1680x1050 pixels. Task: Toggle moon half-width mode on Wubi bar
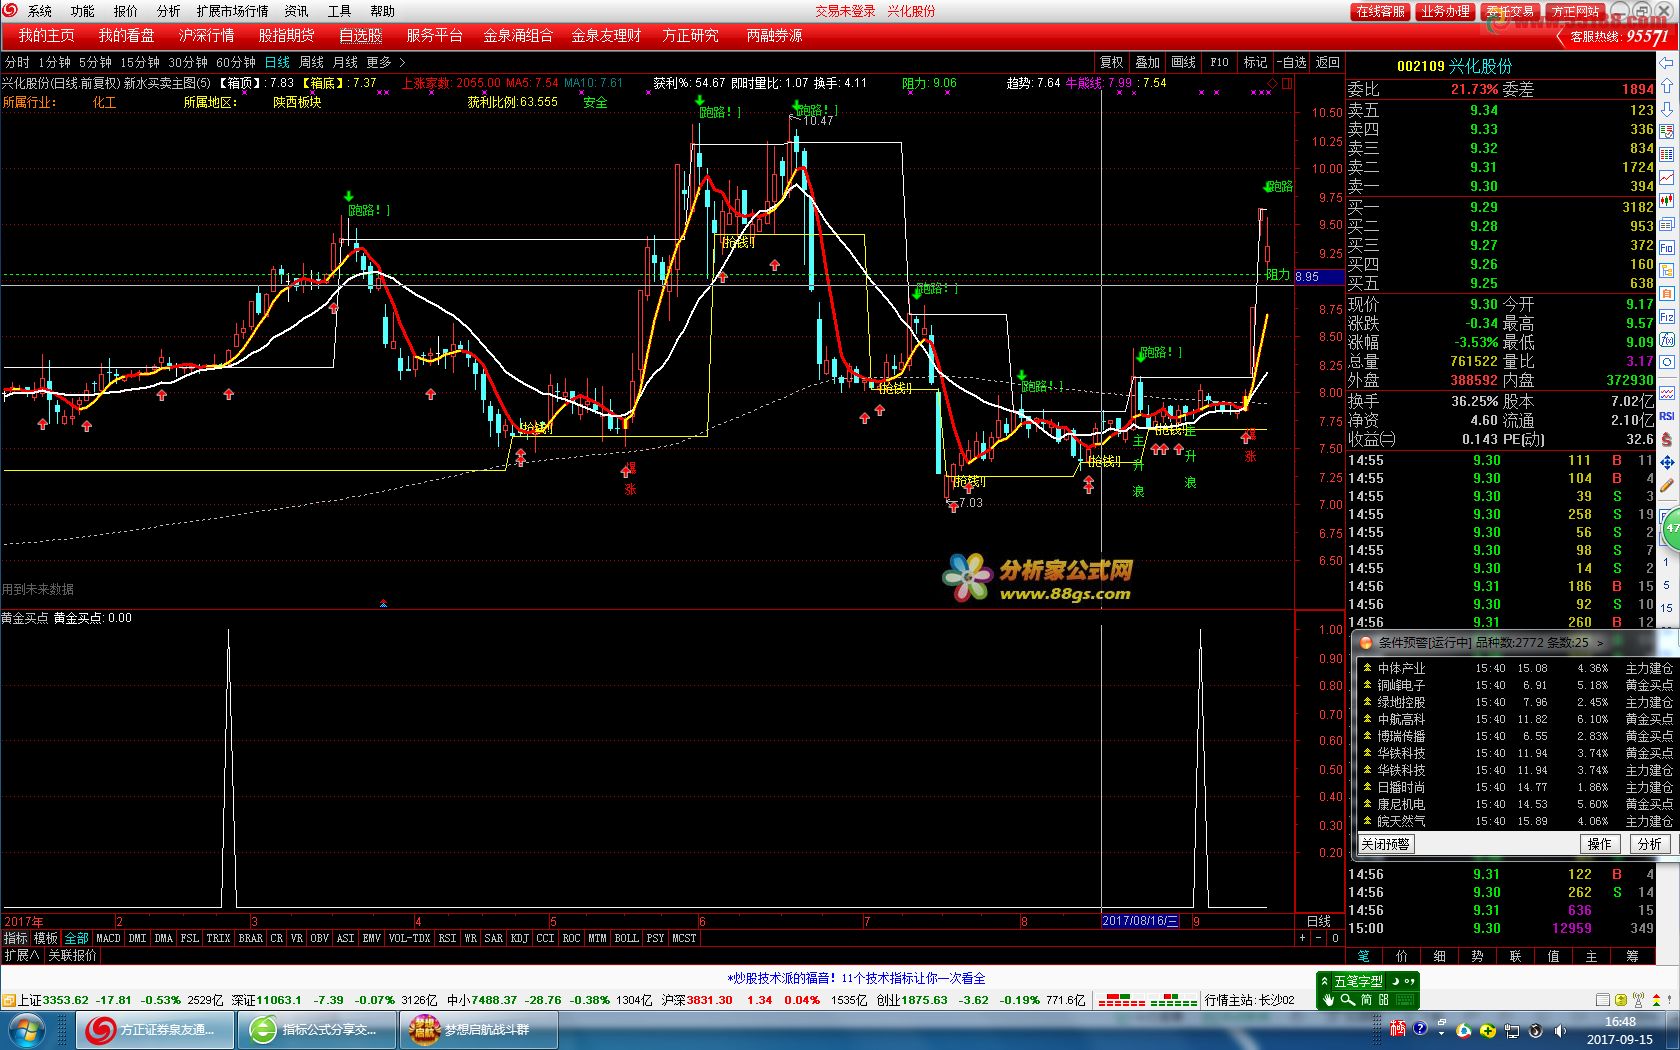1397,981
